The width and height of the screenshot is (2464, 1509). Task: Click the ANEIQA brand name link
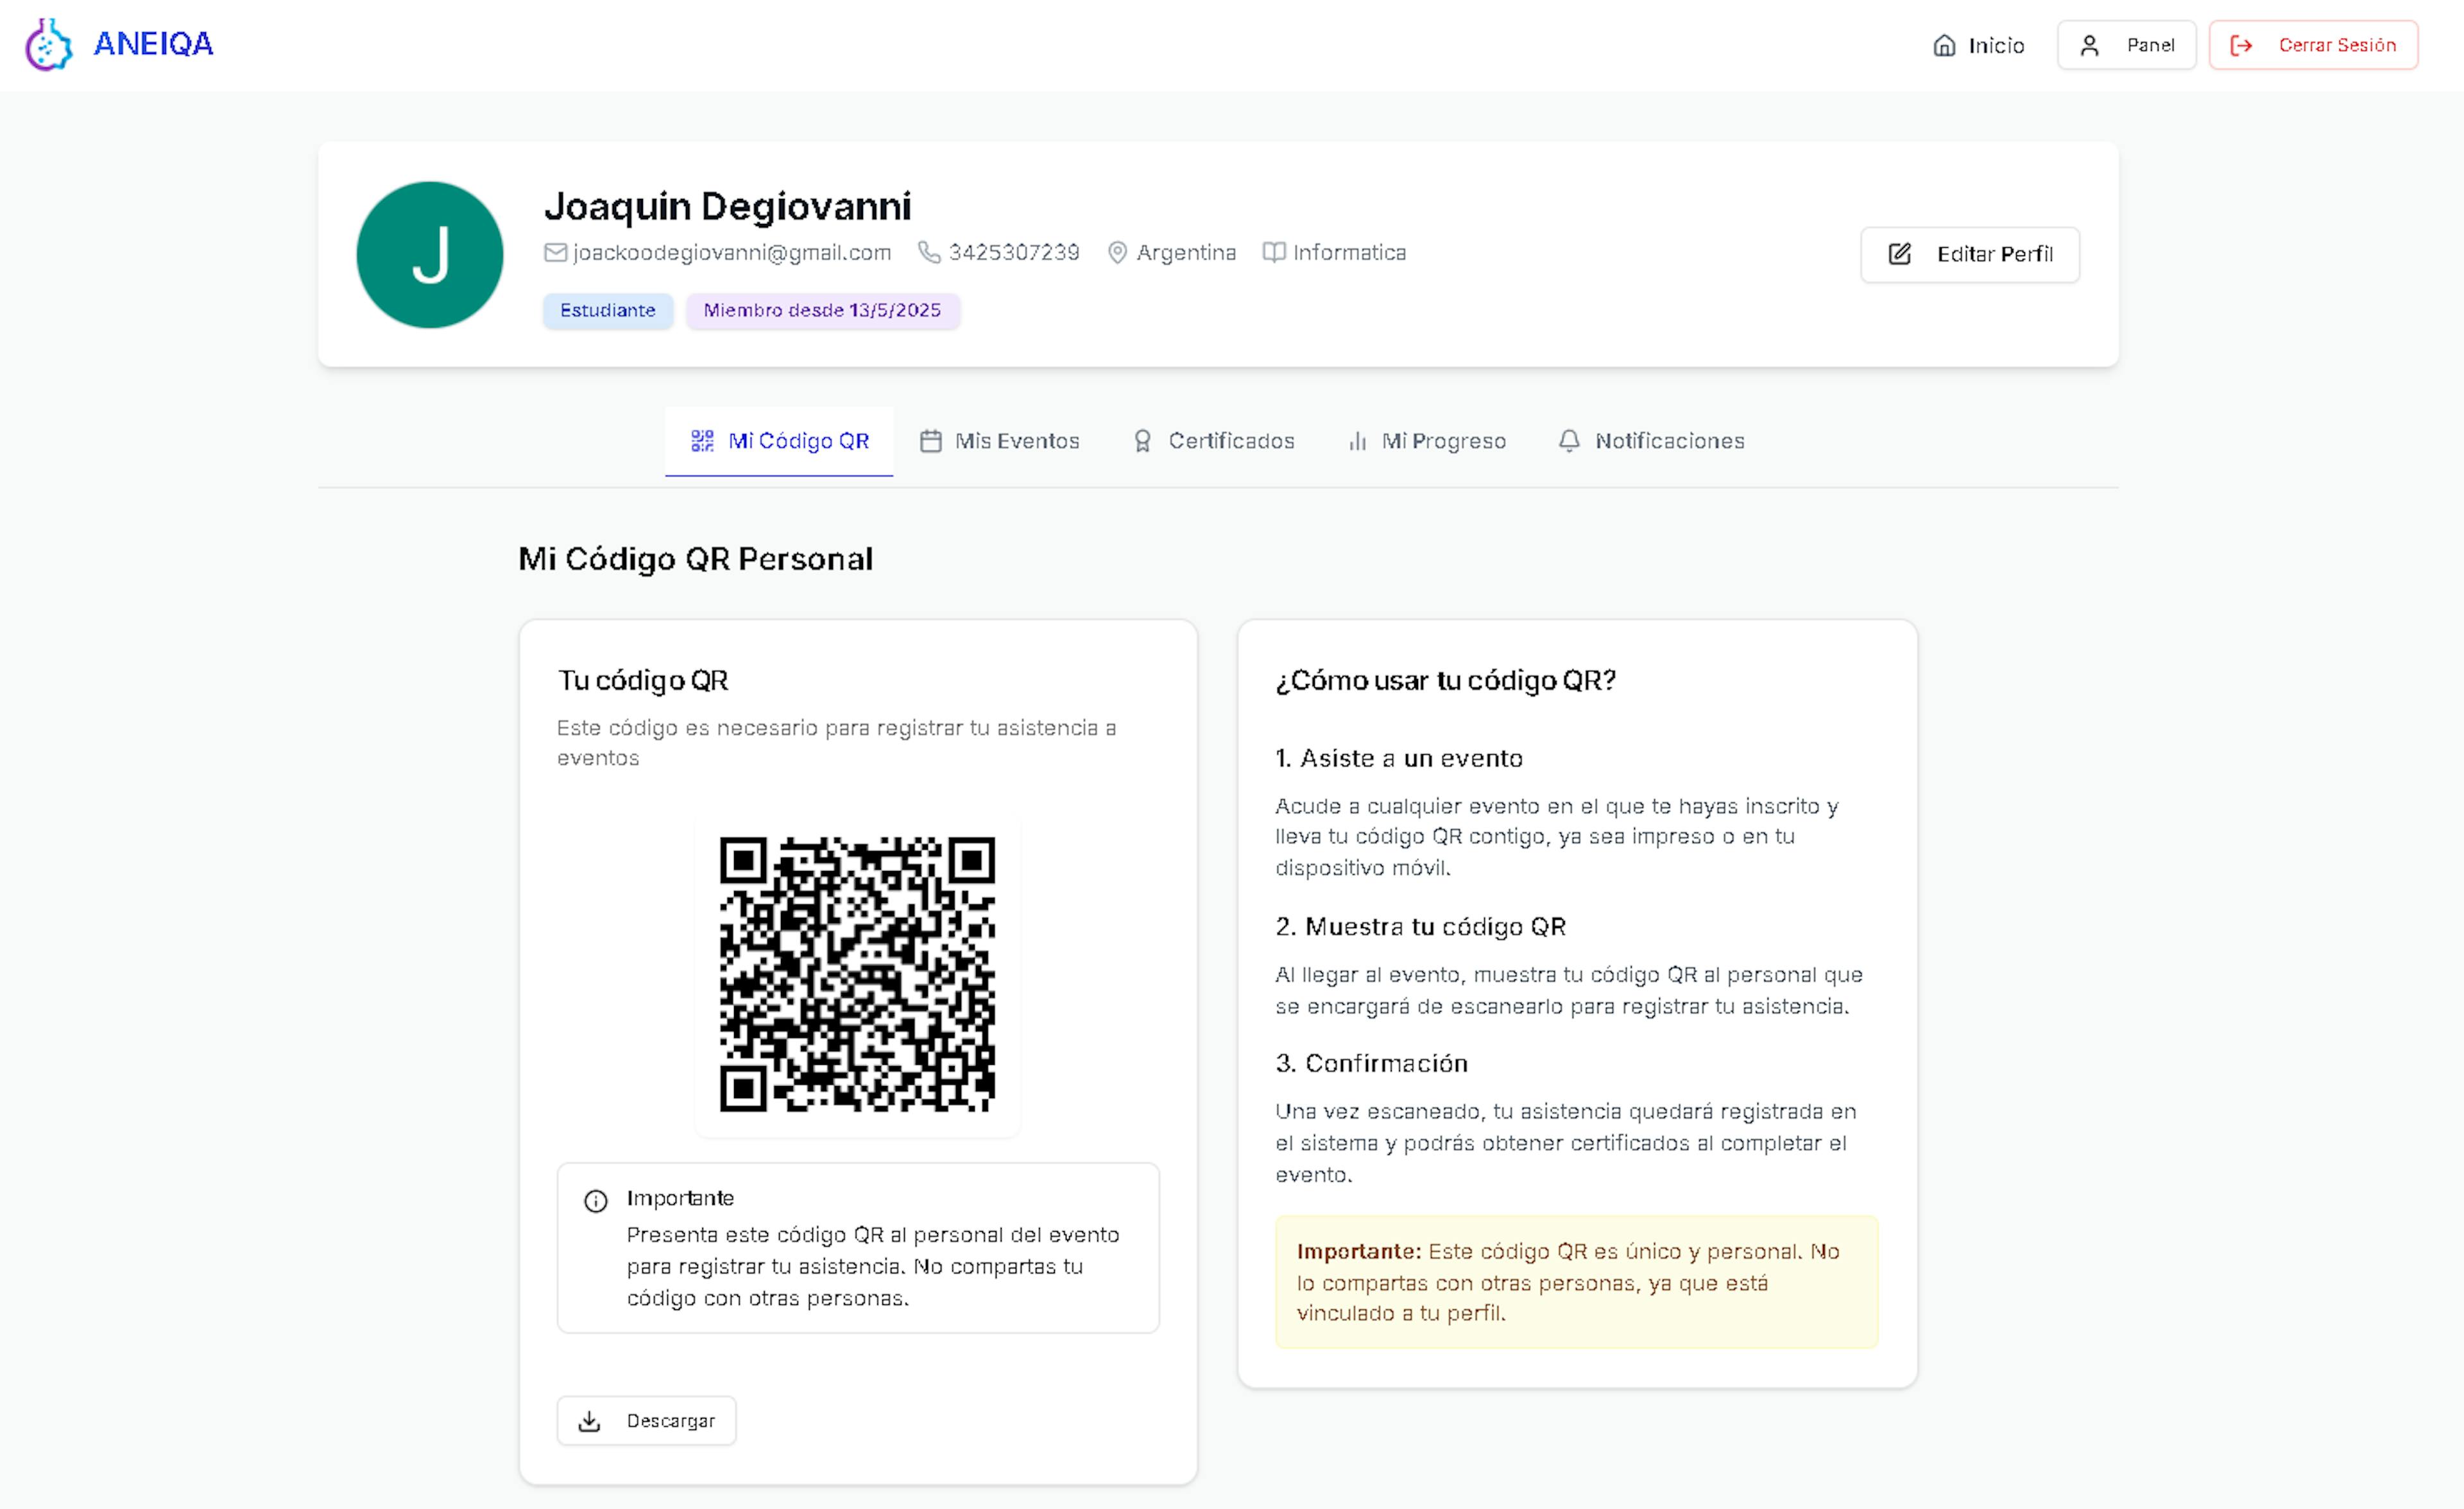(153, 44)
